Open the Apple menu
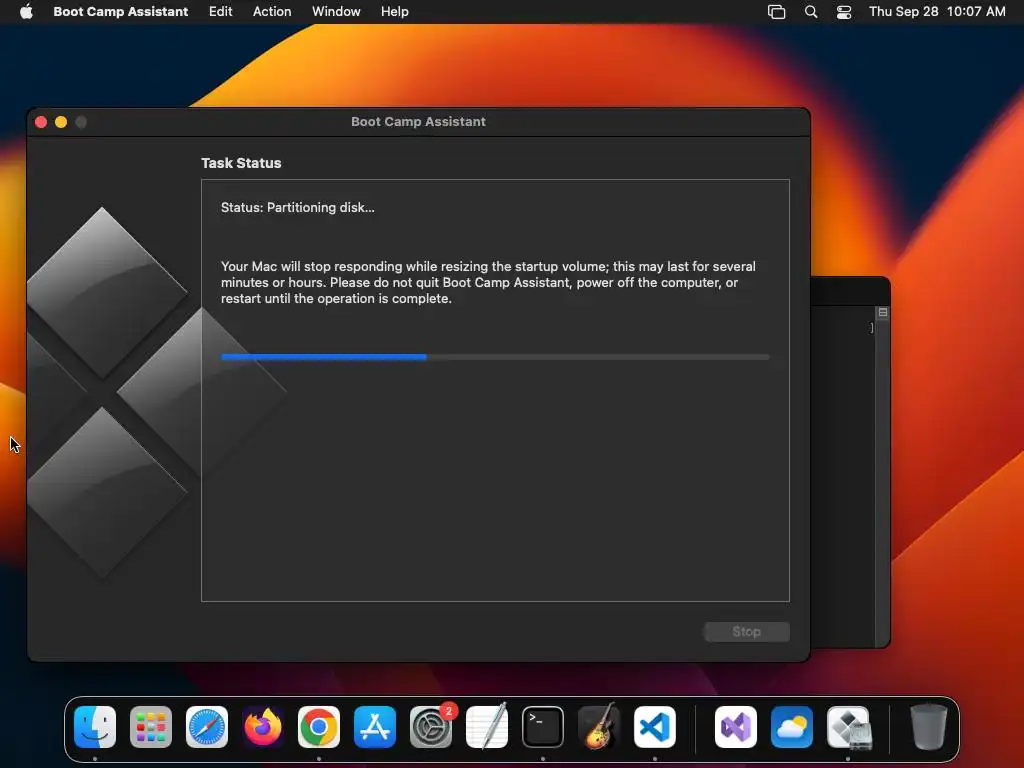This screenshot has width=1024, height=768. click(x=26, y=12)
